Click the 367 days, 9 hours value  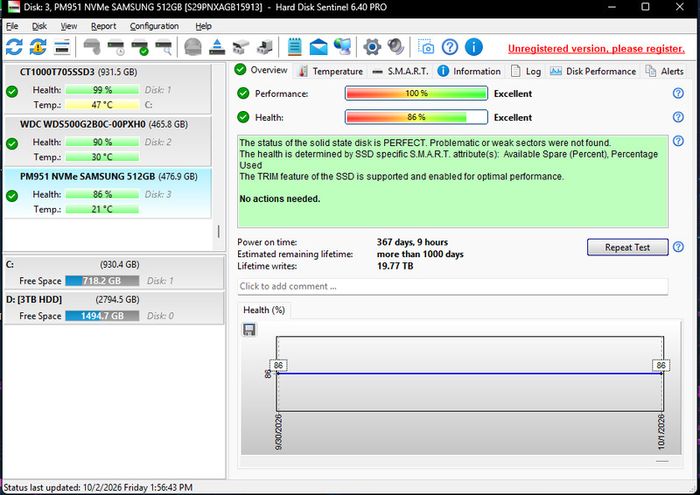[x=412, y=242]
